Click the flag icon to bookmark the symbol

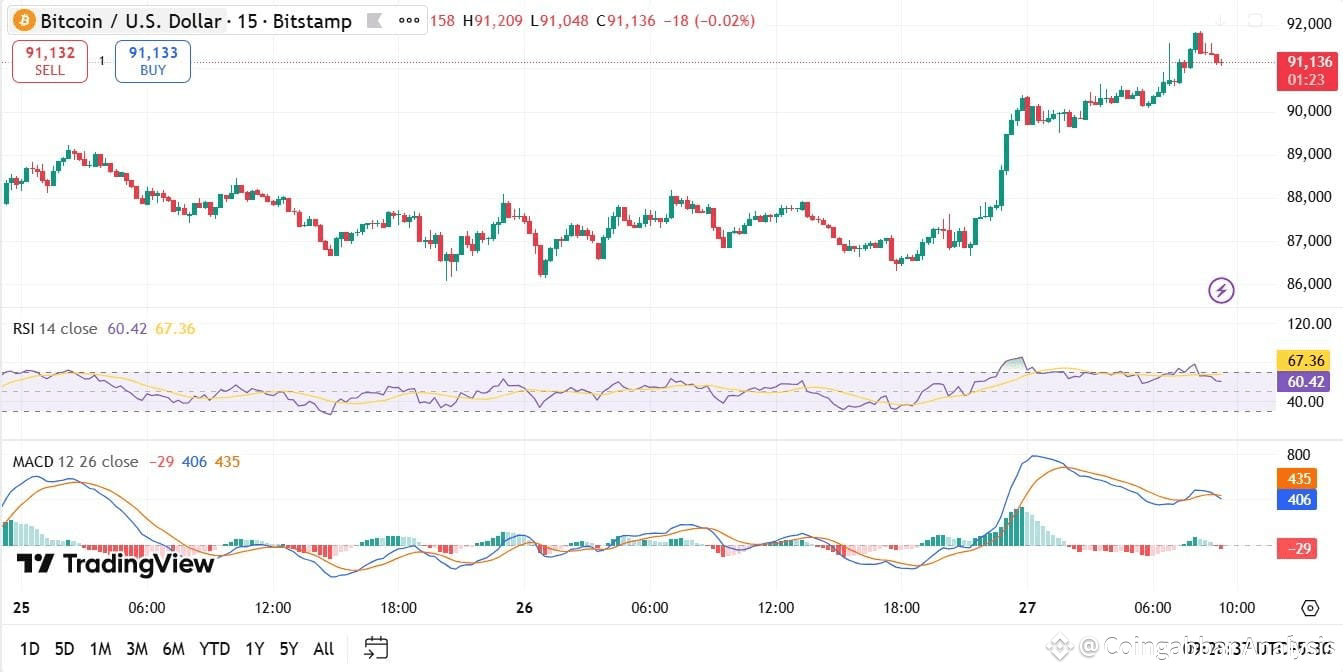coord(376,21)
